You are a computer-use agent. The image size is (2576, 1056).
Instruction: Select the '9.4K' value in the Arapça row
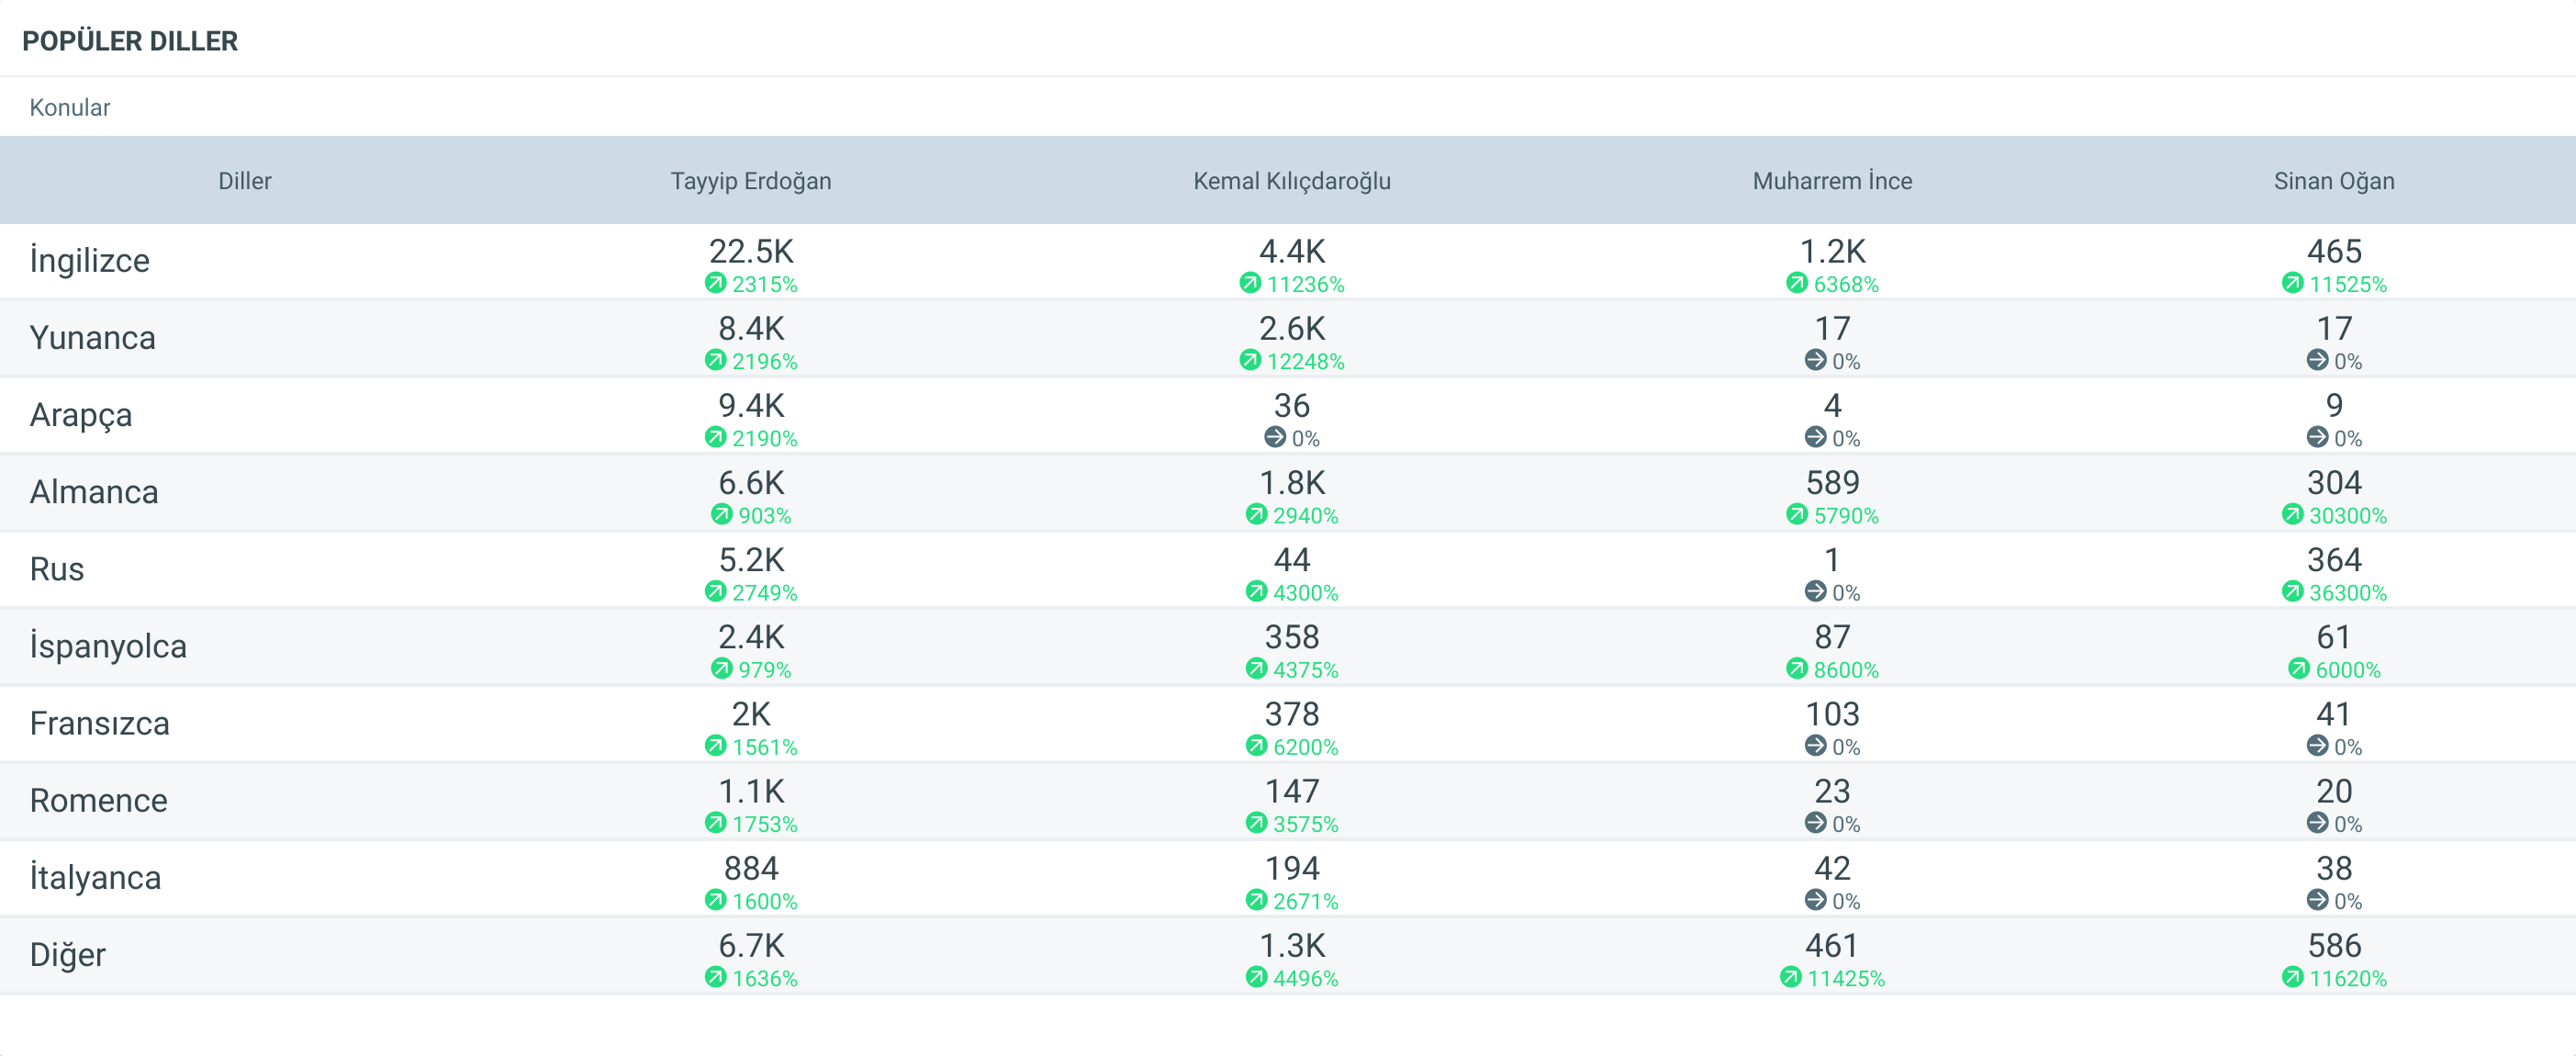pos(751,405)
